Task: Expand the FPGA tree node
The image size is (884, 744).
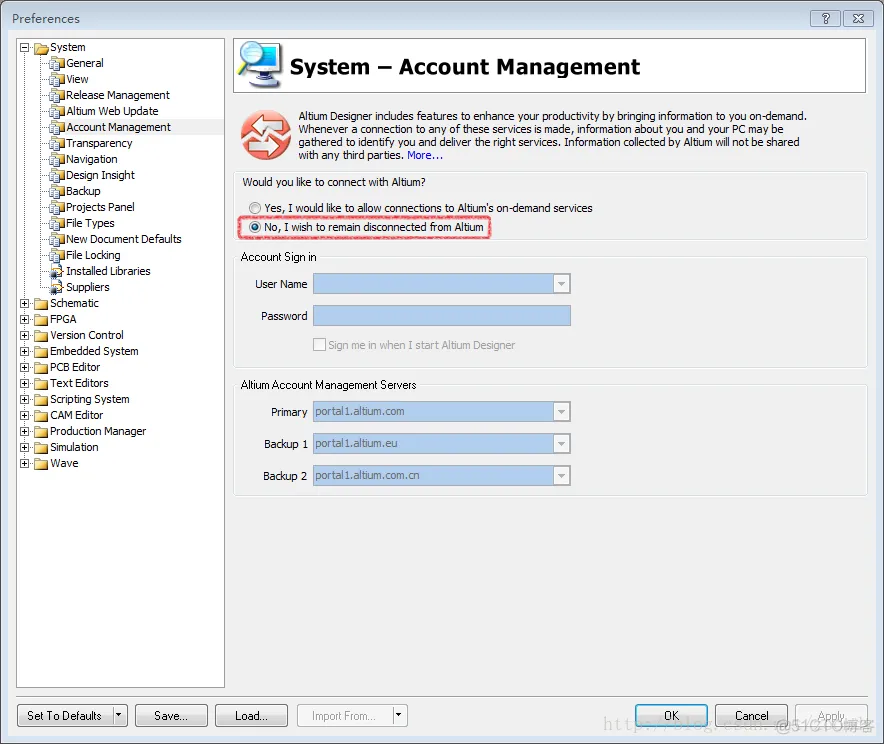Action: click(x=25, y=319)
